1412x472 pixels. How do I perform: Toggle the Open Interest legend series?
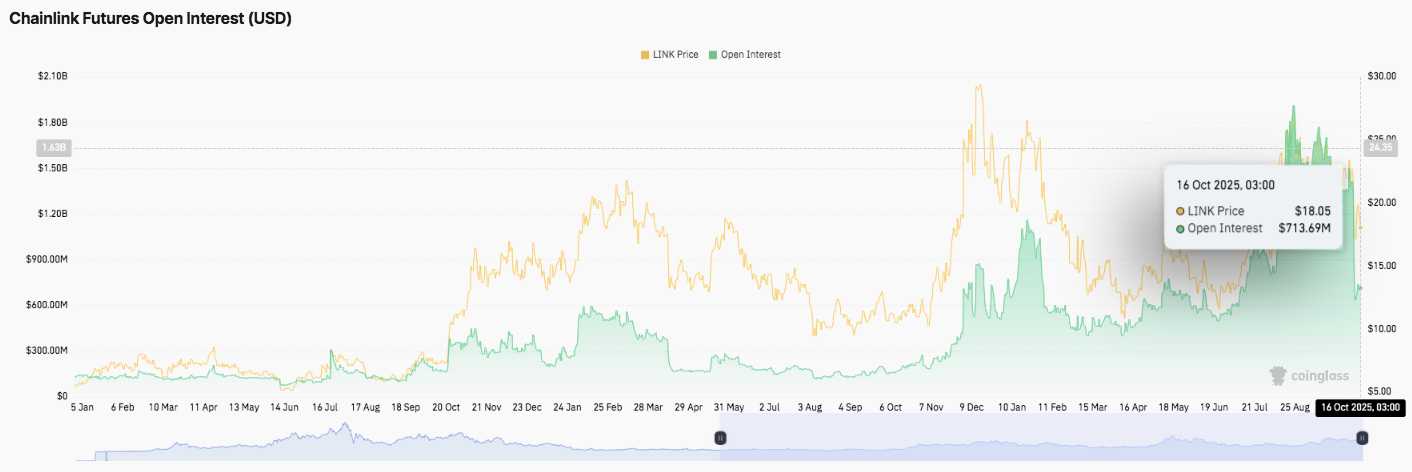click(x=750, y=55)
